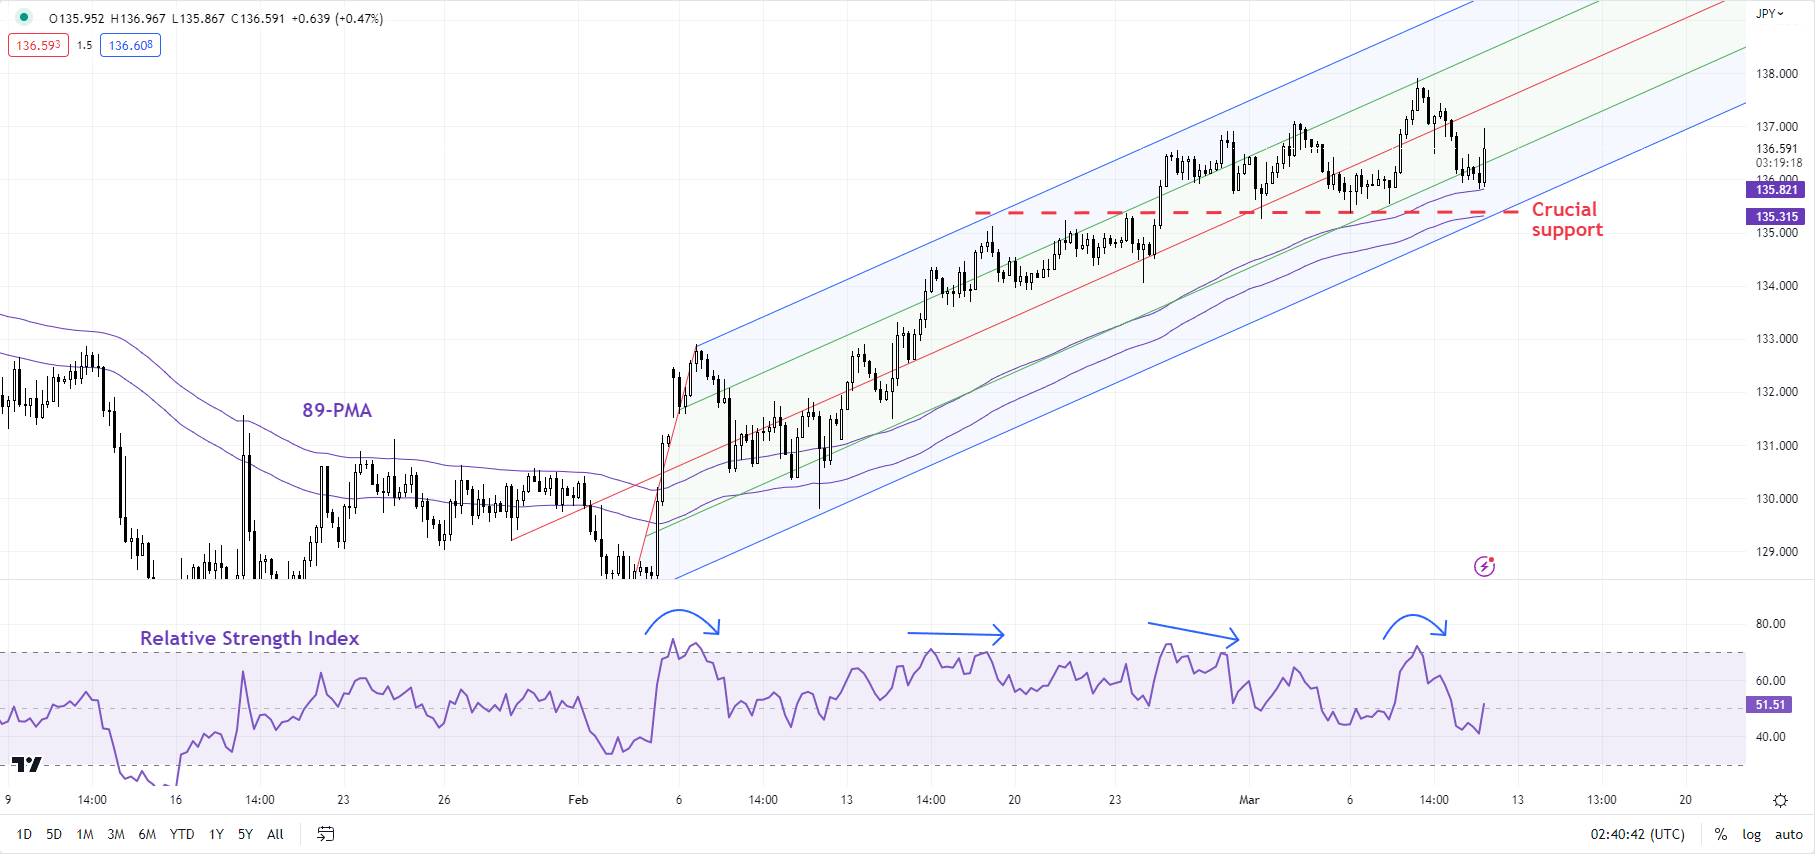Image resolution: width=1815 pixels, height=854 pixels.
Task: Select the 5D time range
Action: pos(54,834)
